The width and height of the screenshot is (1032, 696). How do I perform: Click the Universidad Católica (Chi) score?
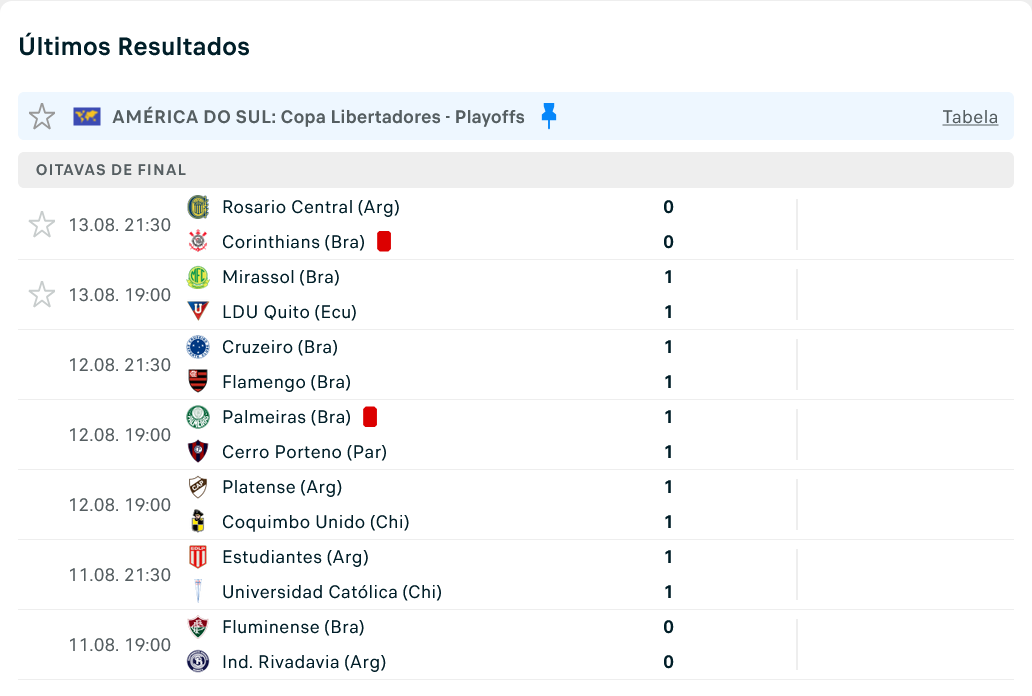point(668,592)
